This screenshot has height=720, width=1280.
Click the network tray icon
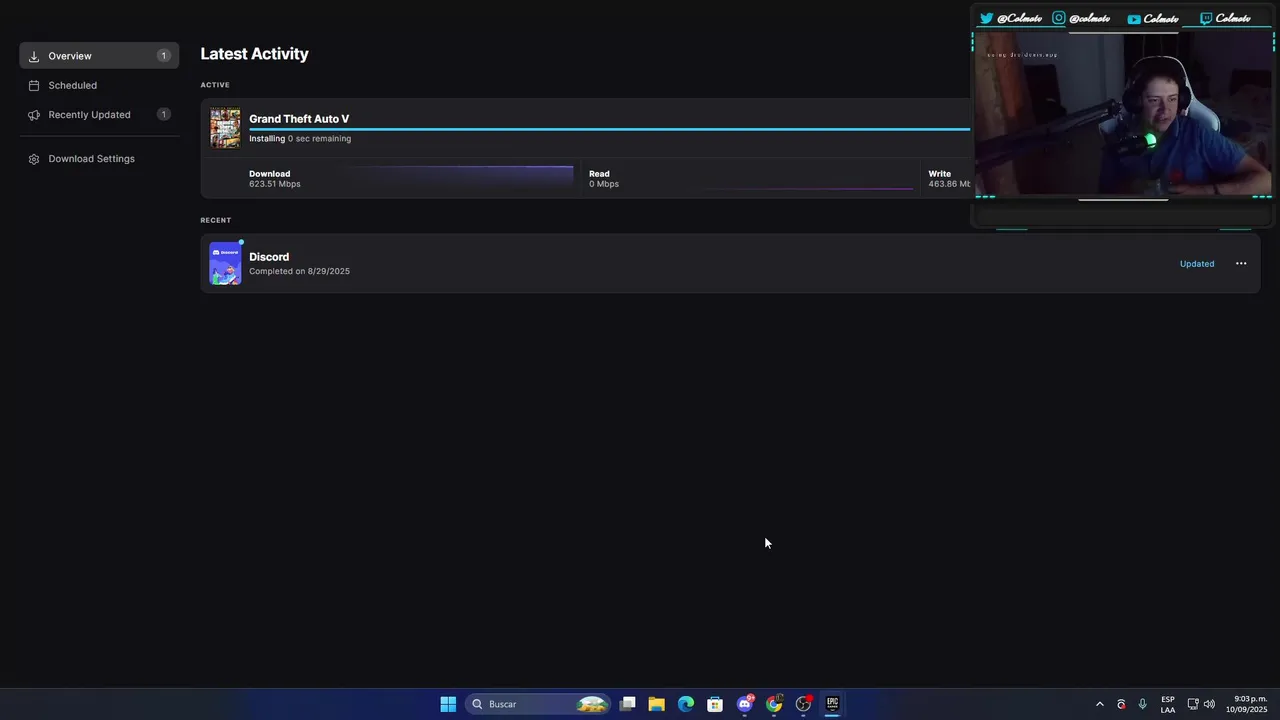click(x=1193, y=704)
